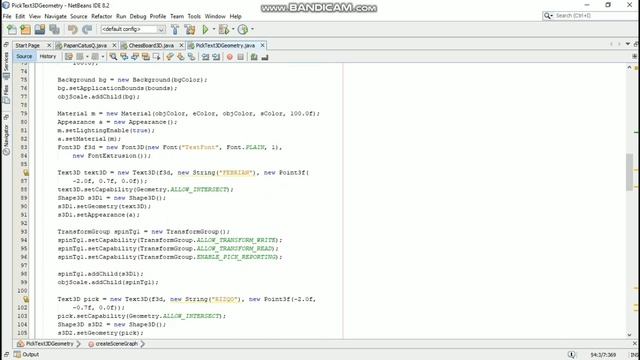Switch to the Start Page tab
This screenshot has height=360, width=640.
[28, 46]
